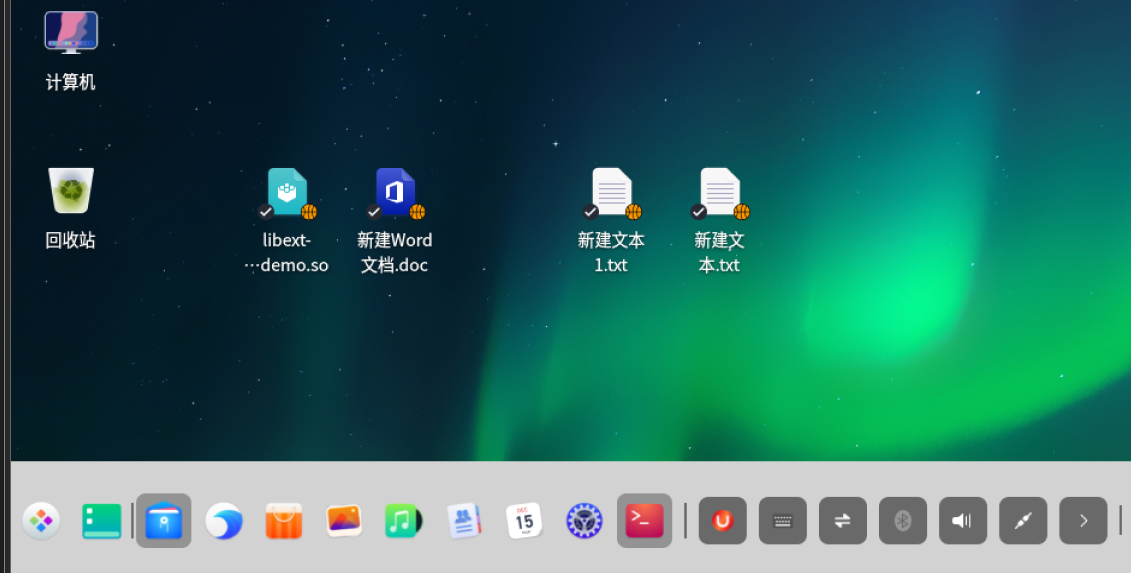Screen dimensions: 1131x573
Task: Switch to the terminal in the dock
Action: (644, 521)
